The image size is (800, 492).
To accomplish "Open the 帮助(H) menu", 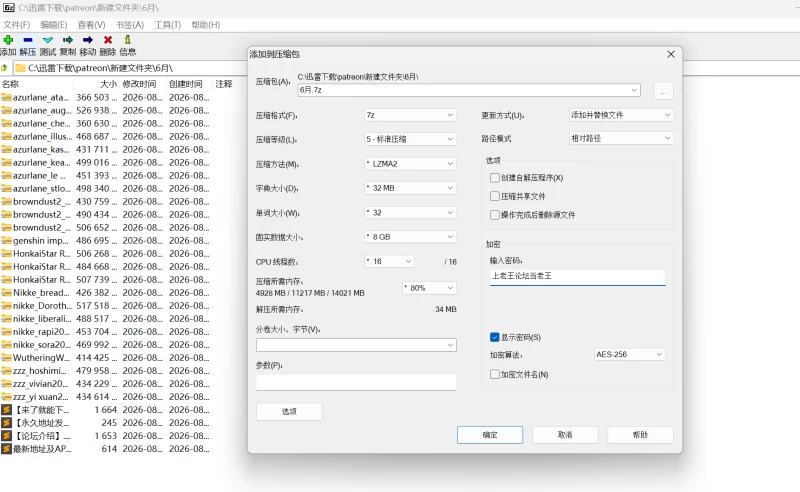I will (x=206, y=24).
